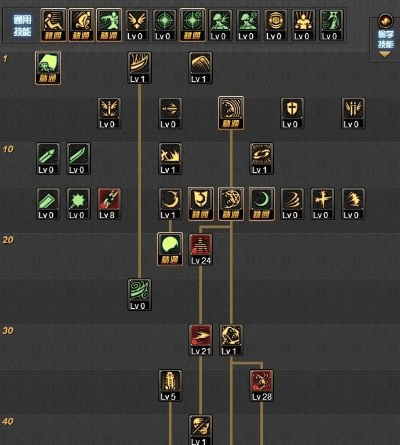Select the red Lv 28 skill icon

[x=262, y=385]
